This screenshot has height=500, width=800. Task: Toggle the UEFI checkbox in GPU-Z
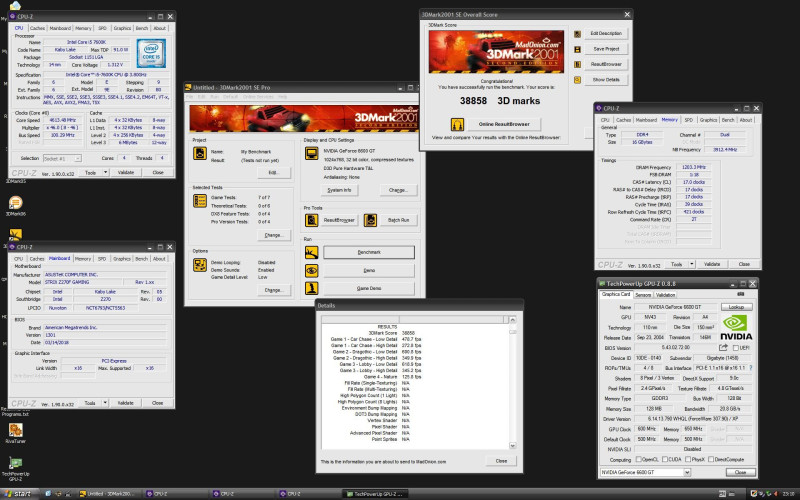coord(736,348)
